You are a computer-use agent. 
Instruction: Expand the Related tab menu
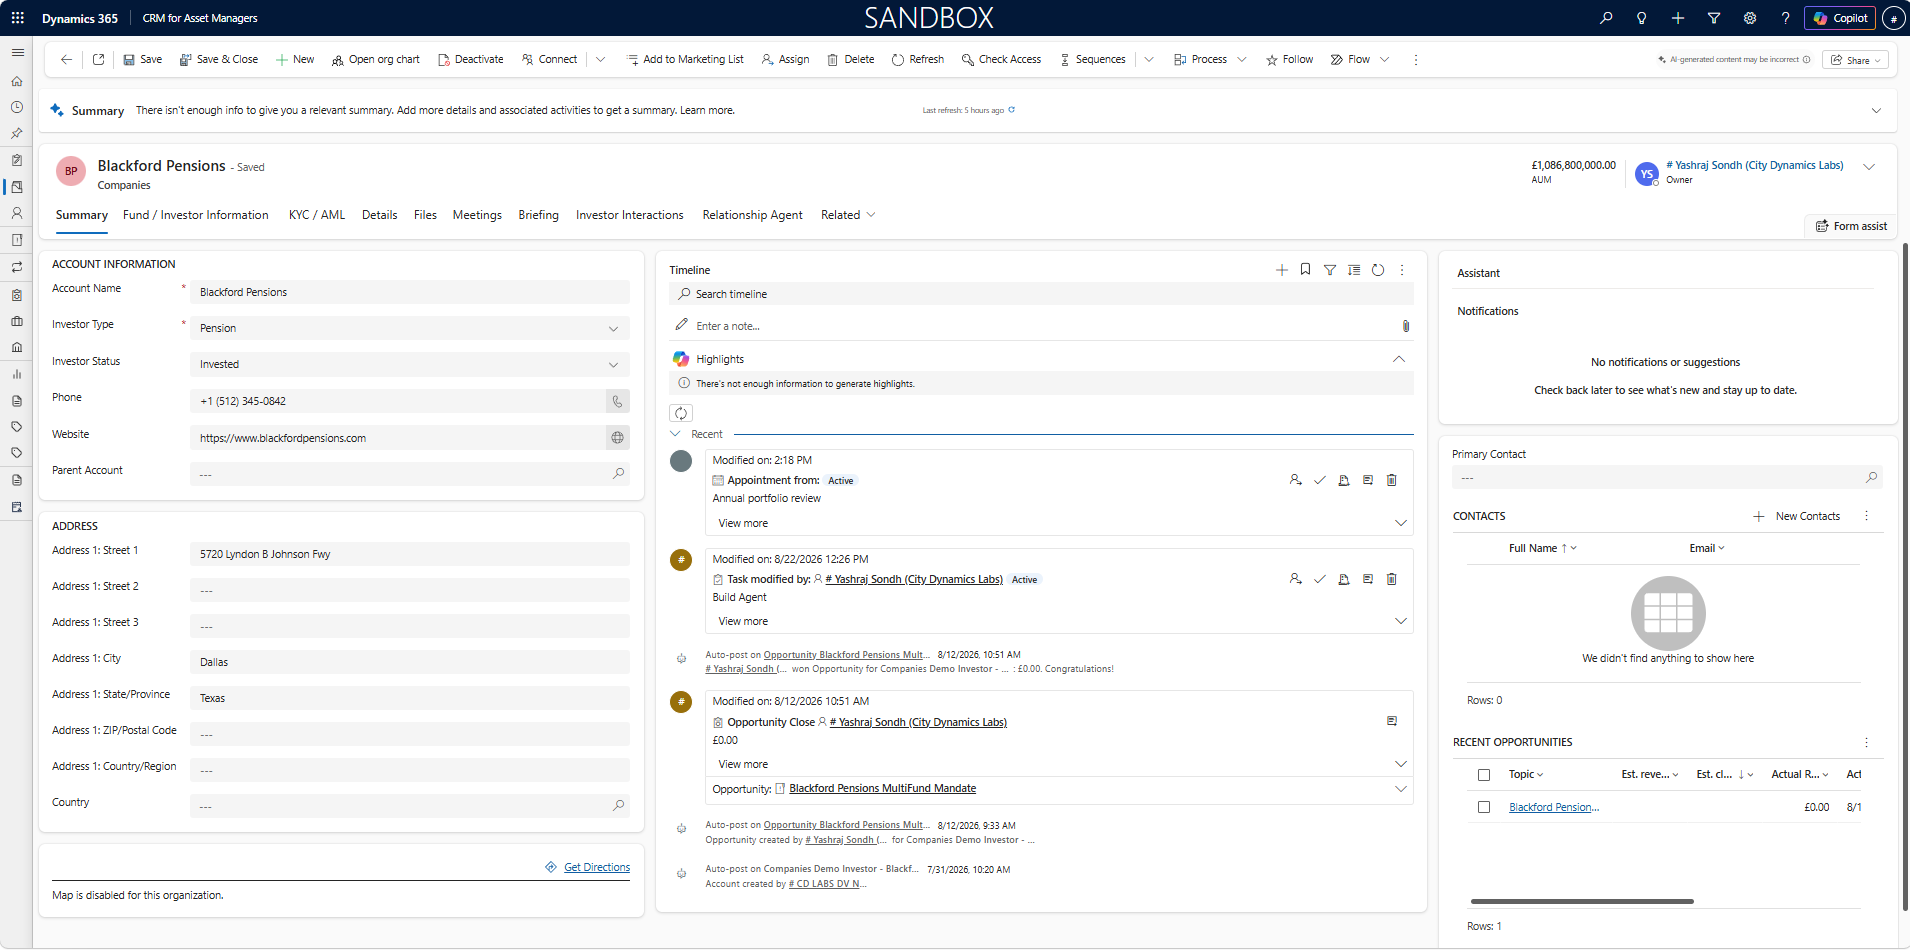[848, 215]
